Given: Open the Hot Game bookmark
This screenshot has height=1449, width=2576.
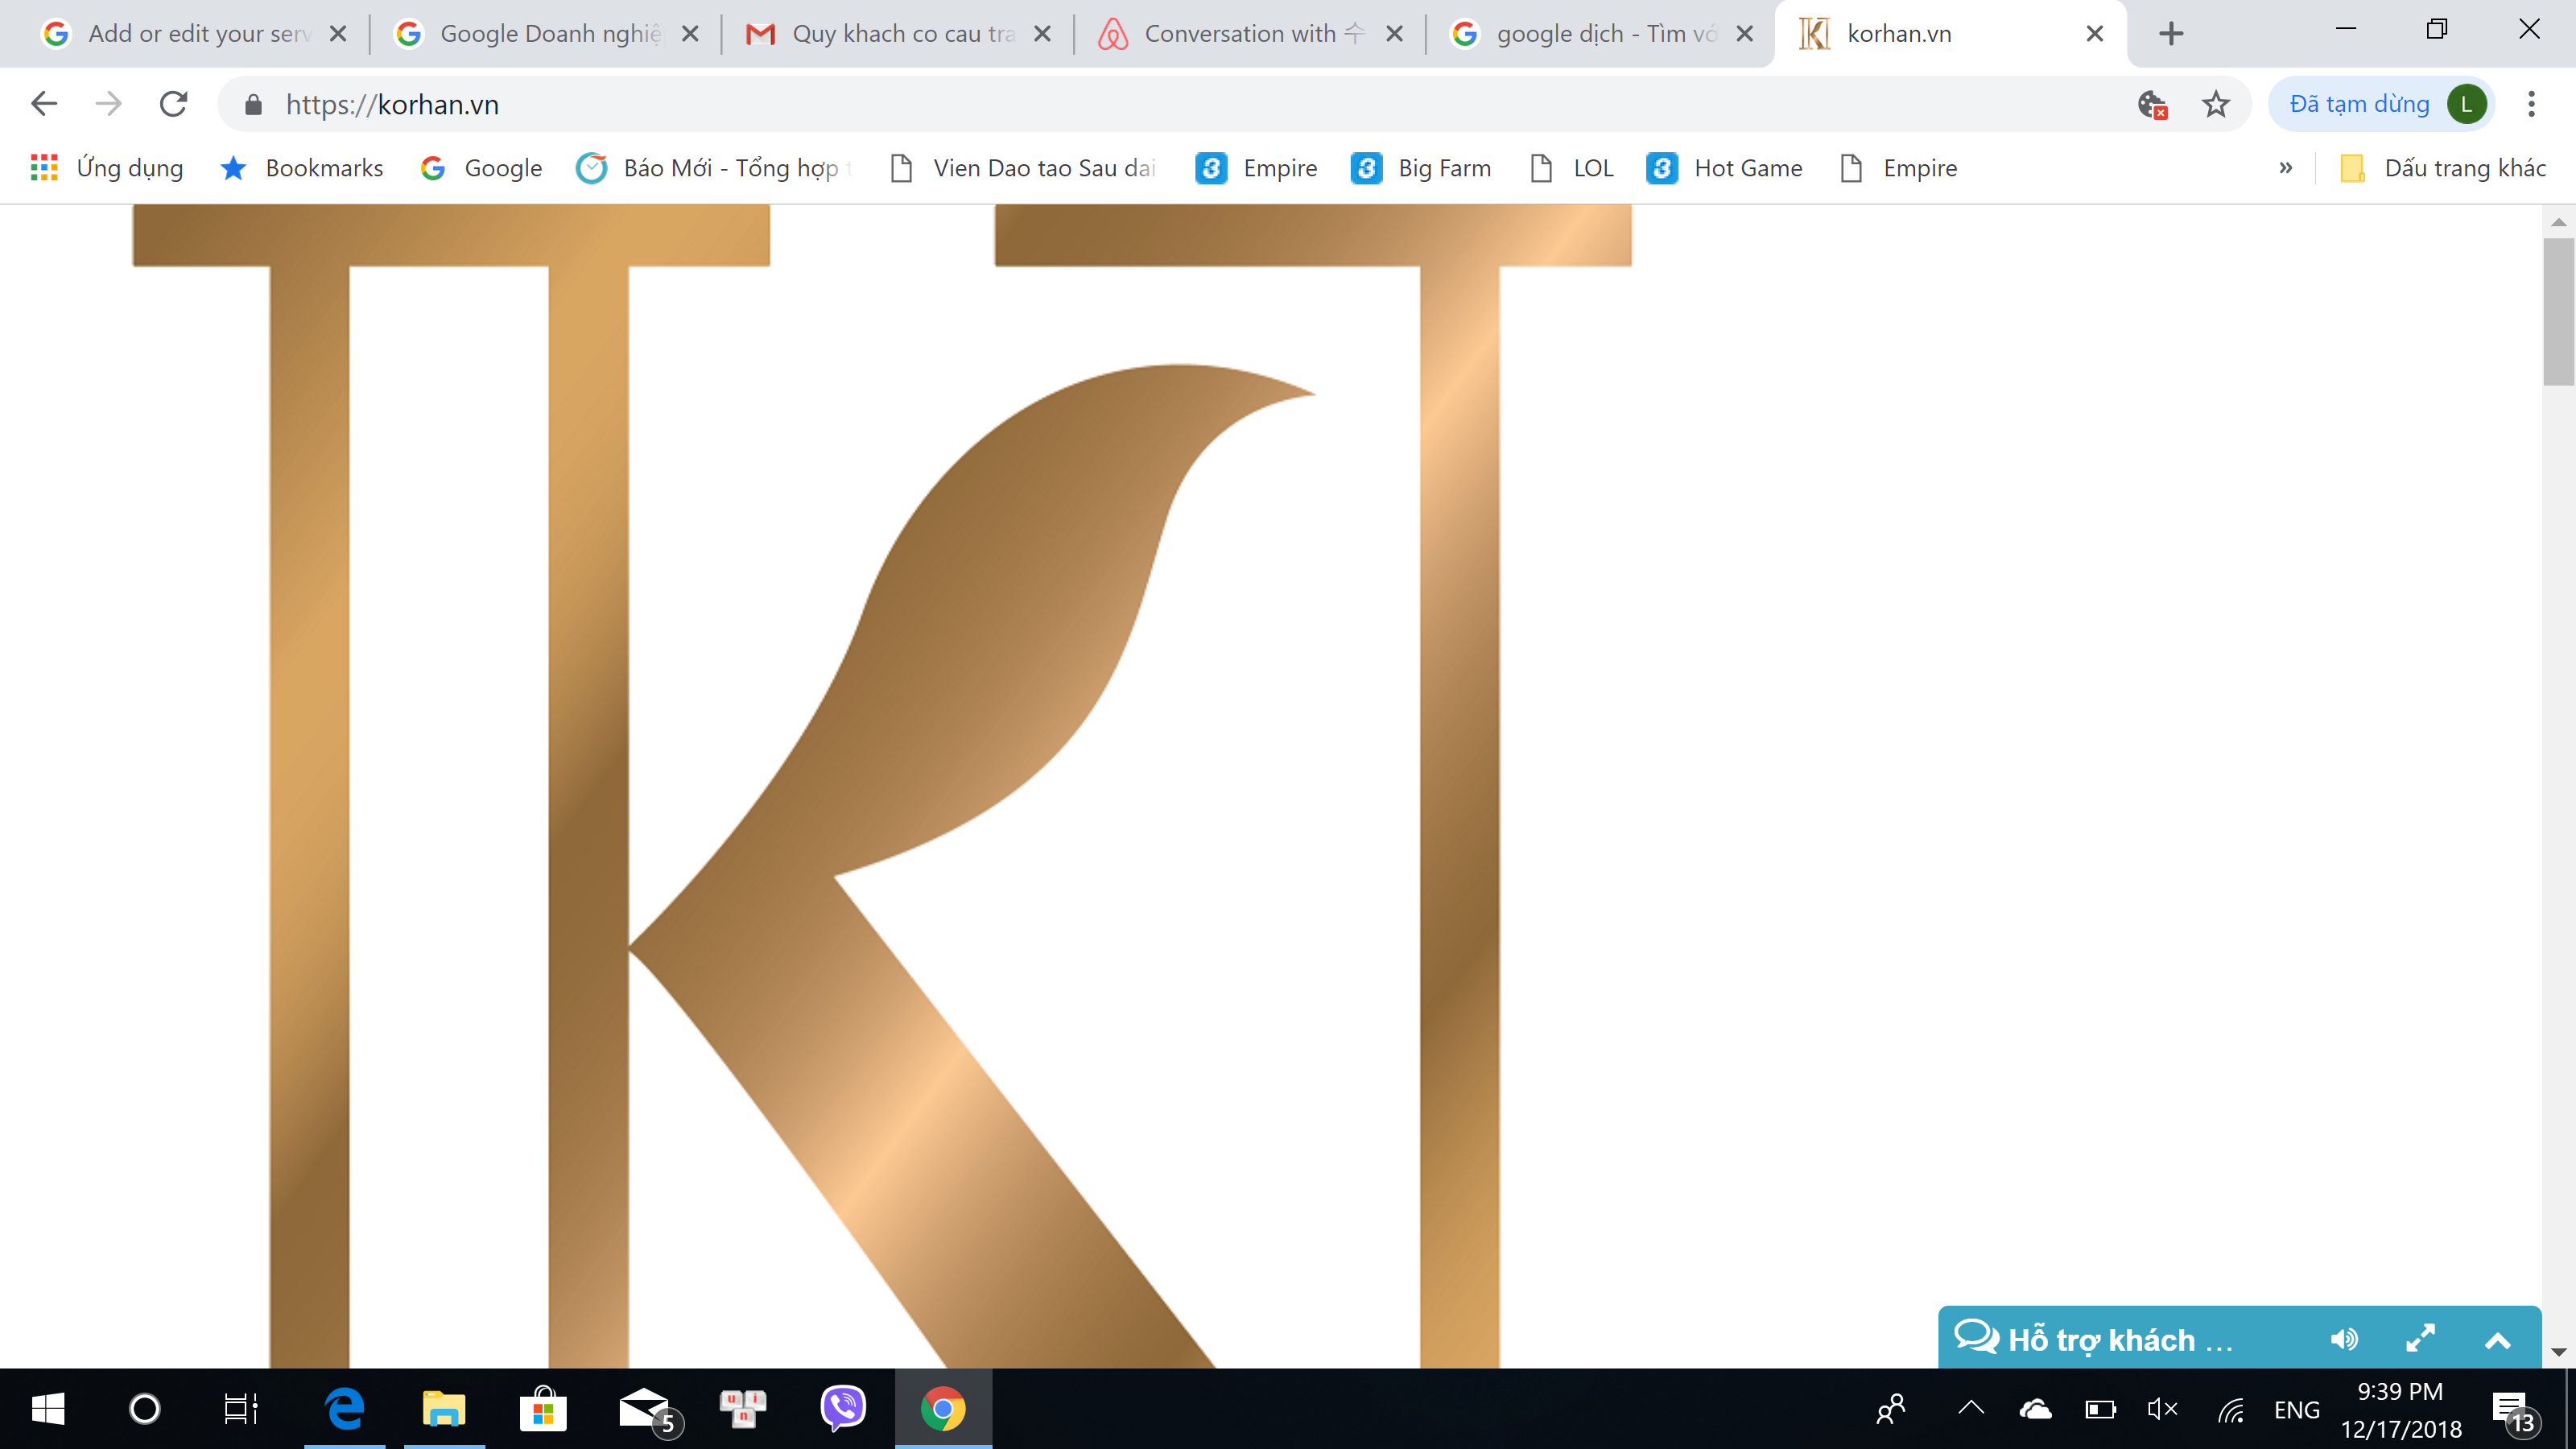Looking at the screenshot, I should 1725,168.
